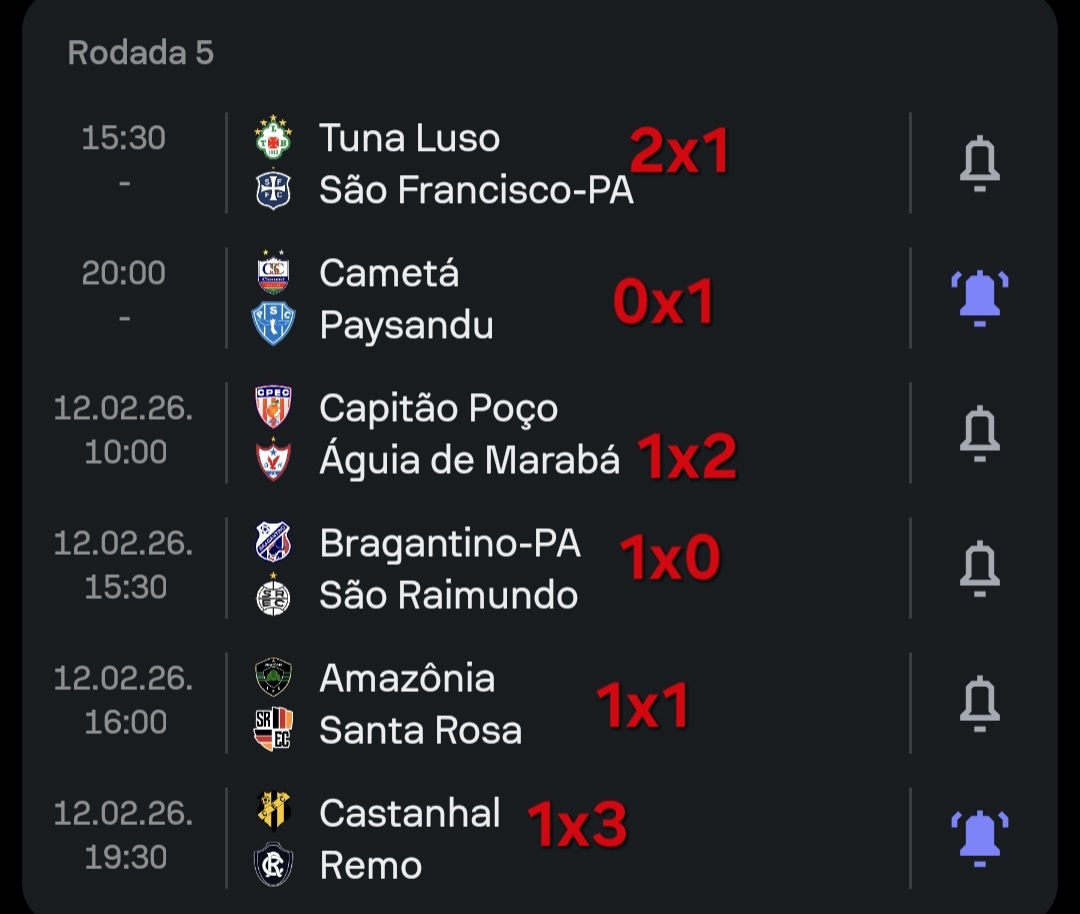The width and height of the screenshot is (1080, 914).
Task: Click the São Francisco-PA team crest
Action: tap(273, 190)
